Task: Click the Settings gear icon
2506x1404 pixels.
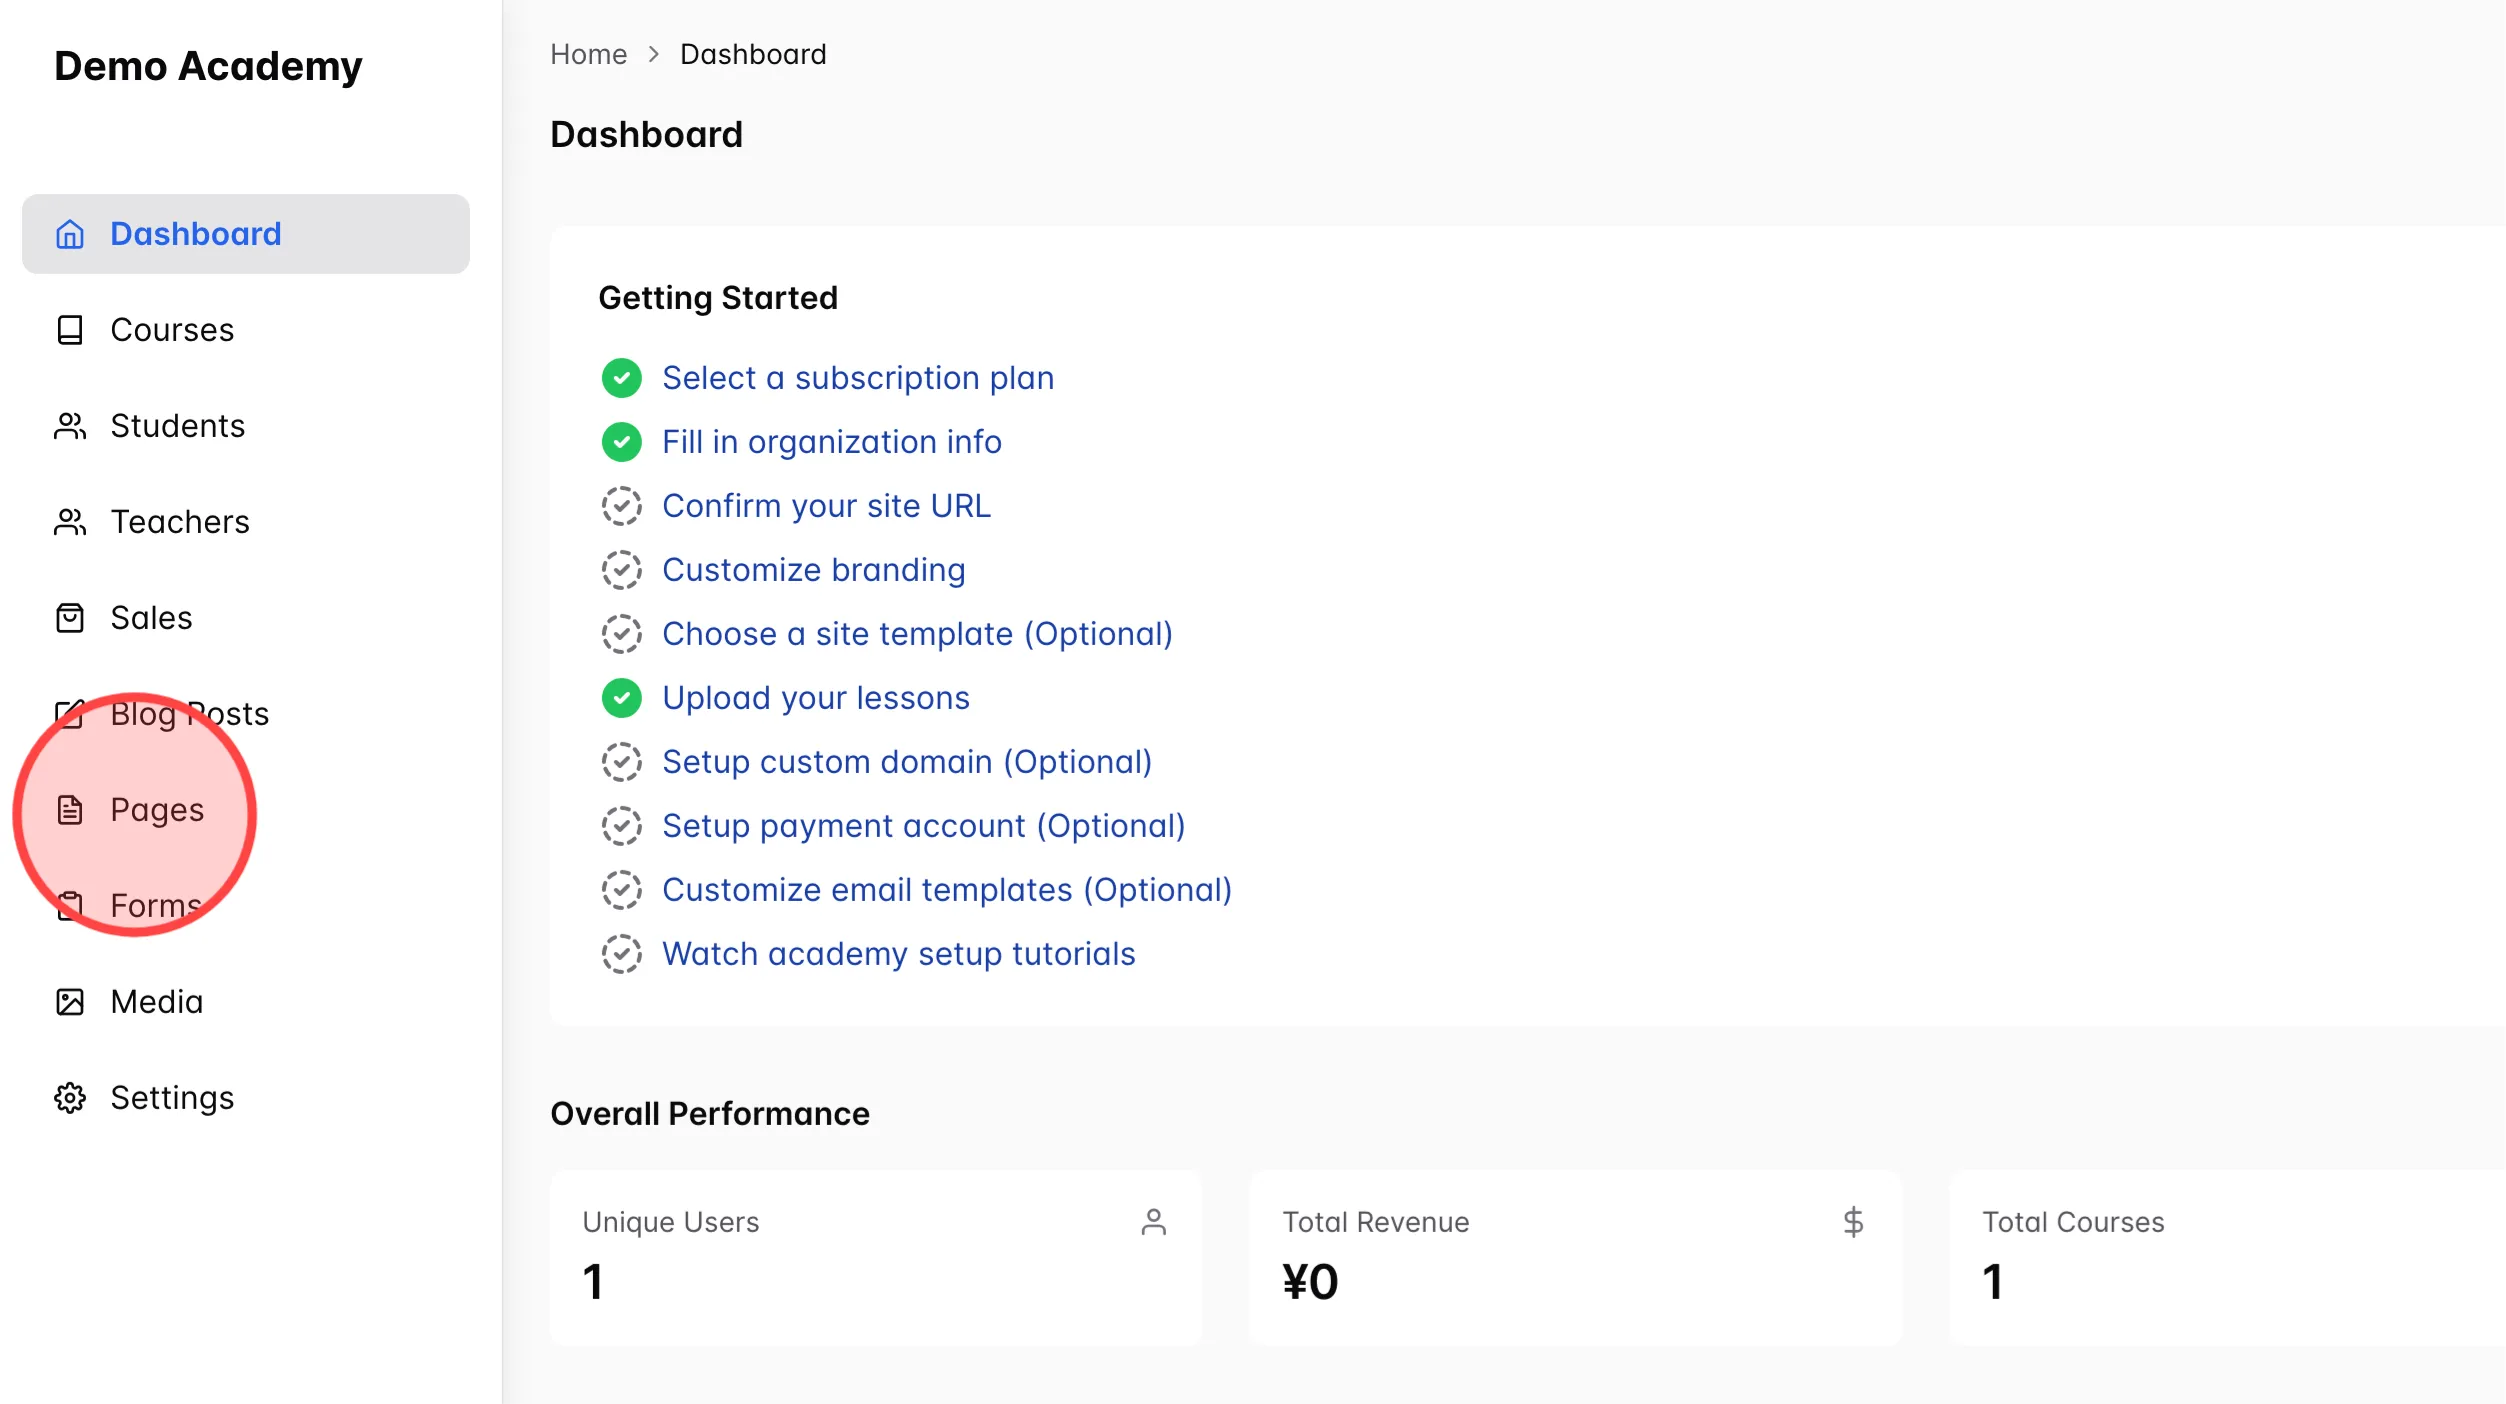Action: click(x=70, y=1098)
